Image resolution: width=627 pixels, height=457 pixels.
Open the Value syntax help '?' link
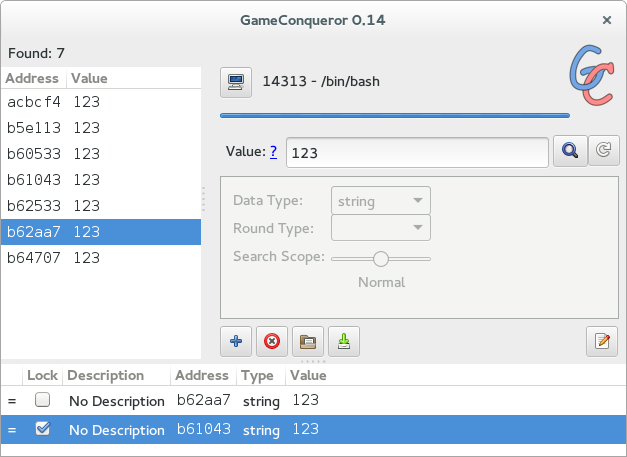pos(273,152)
